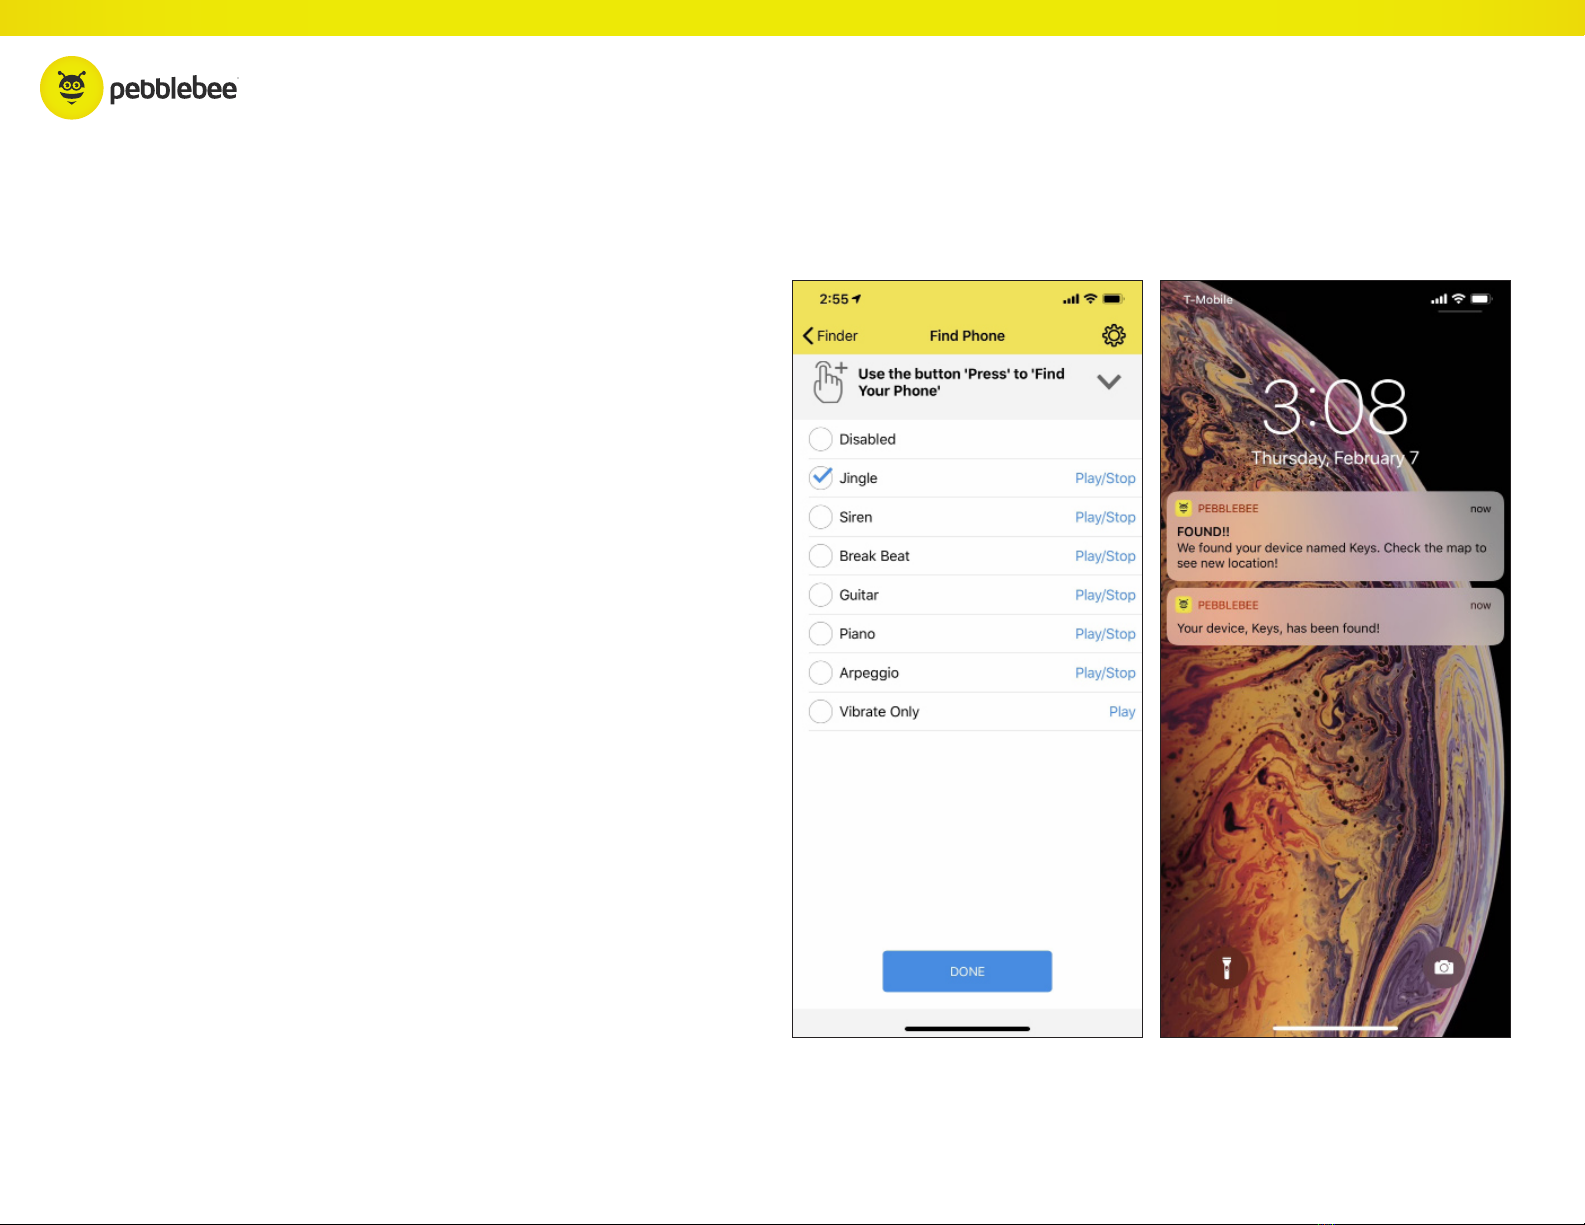This screenshot has height=1225, width=1585.
Task: Tap home indicator bar on Find Phone screen
Action: tap(967, 1028)
